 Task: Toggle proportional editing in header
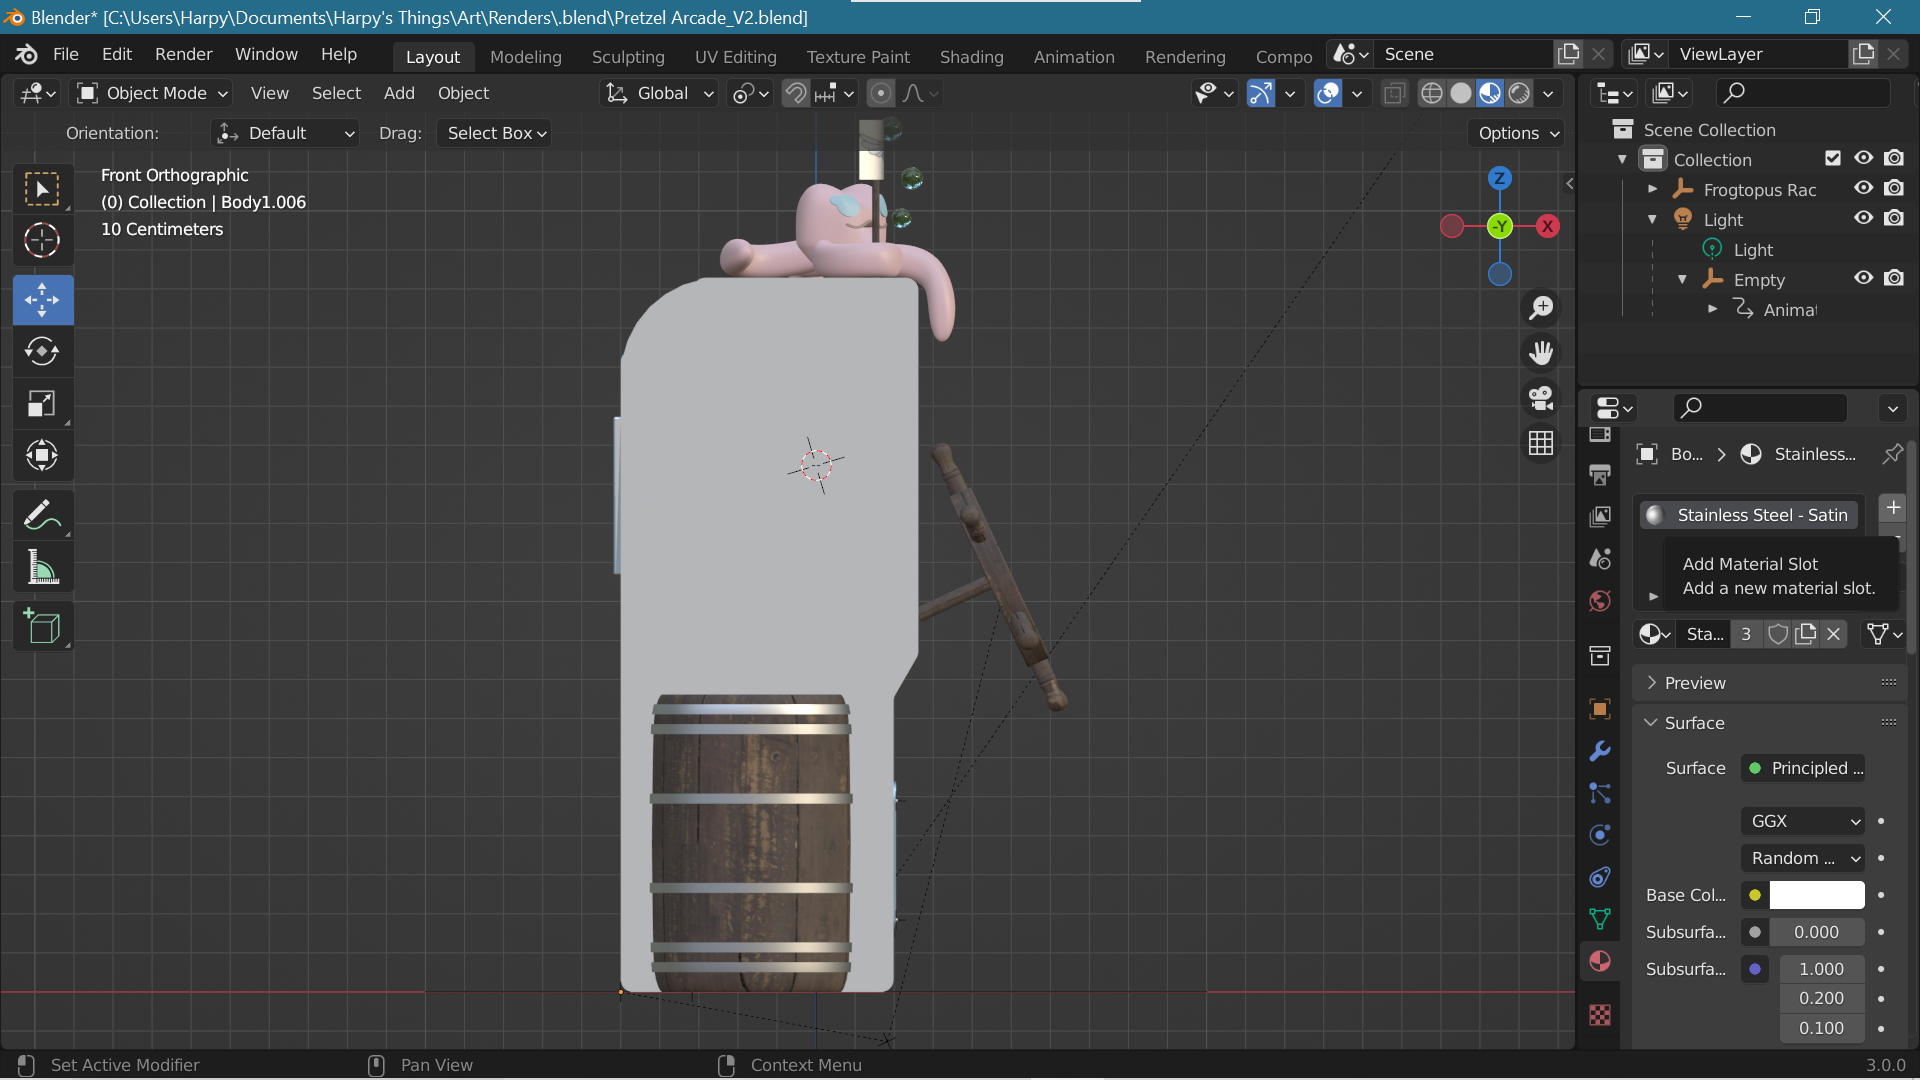click(881, 93)
